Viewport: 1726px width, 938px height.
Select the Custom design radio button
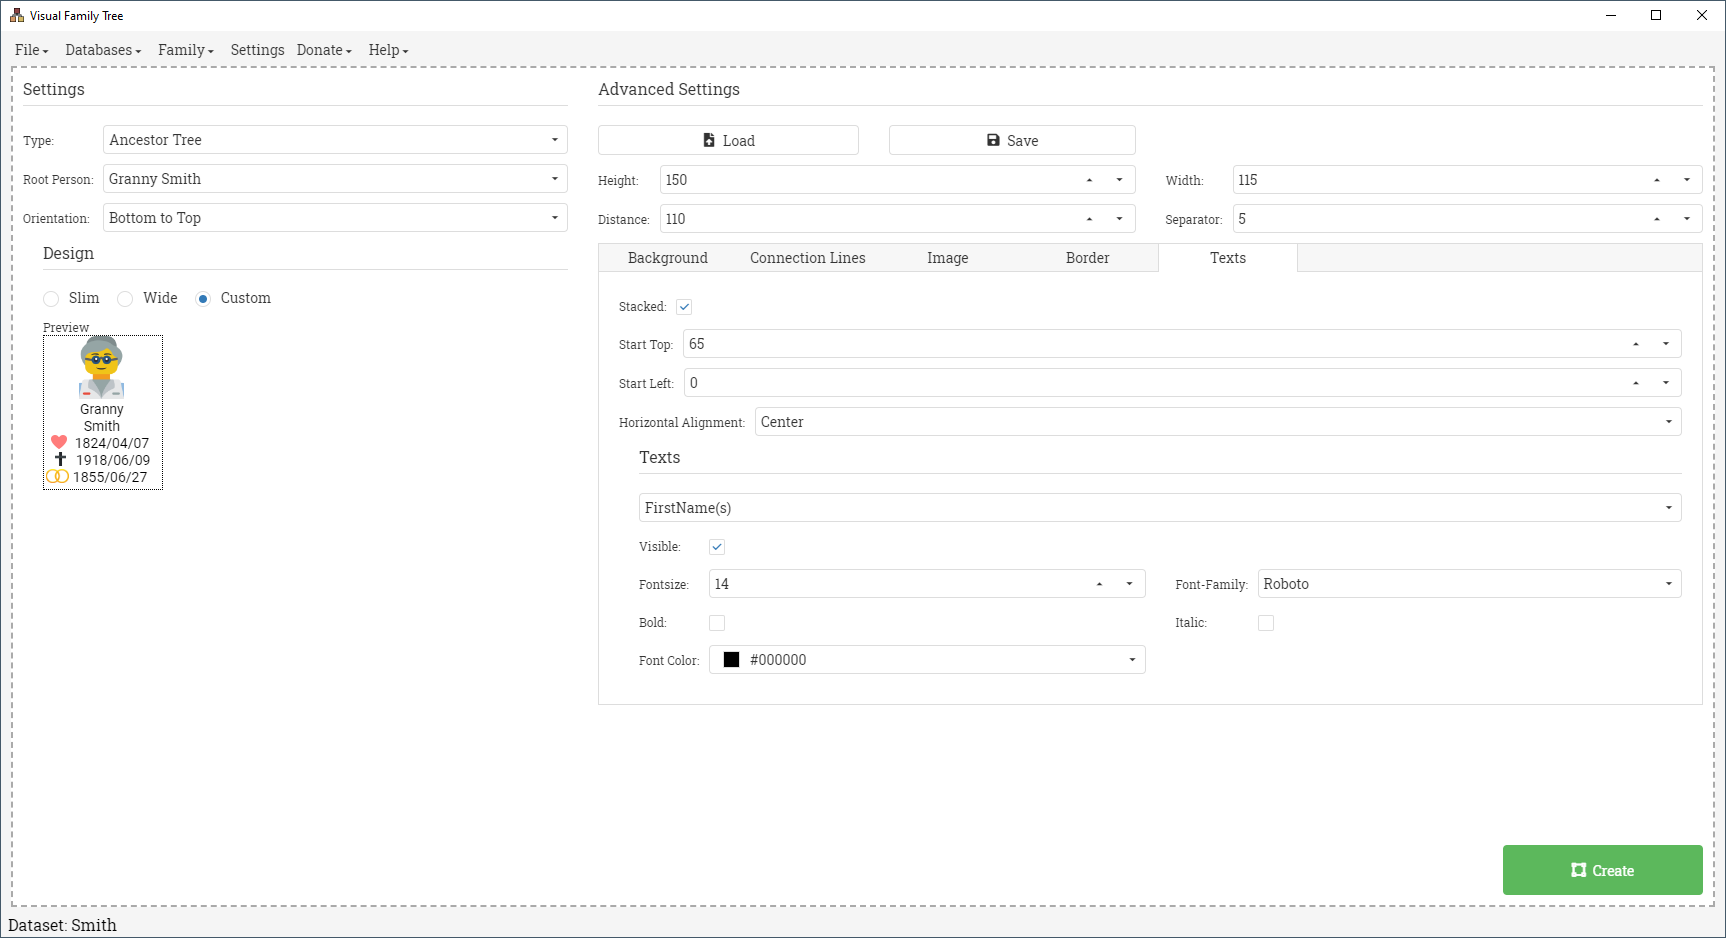click(x=203, y=299)
